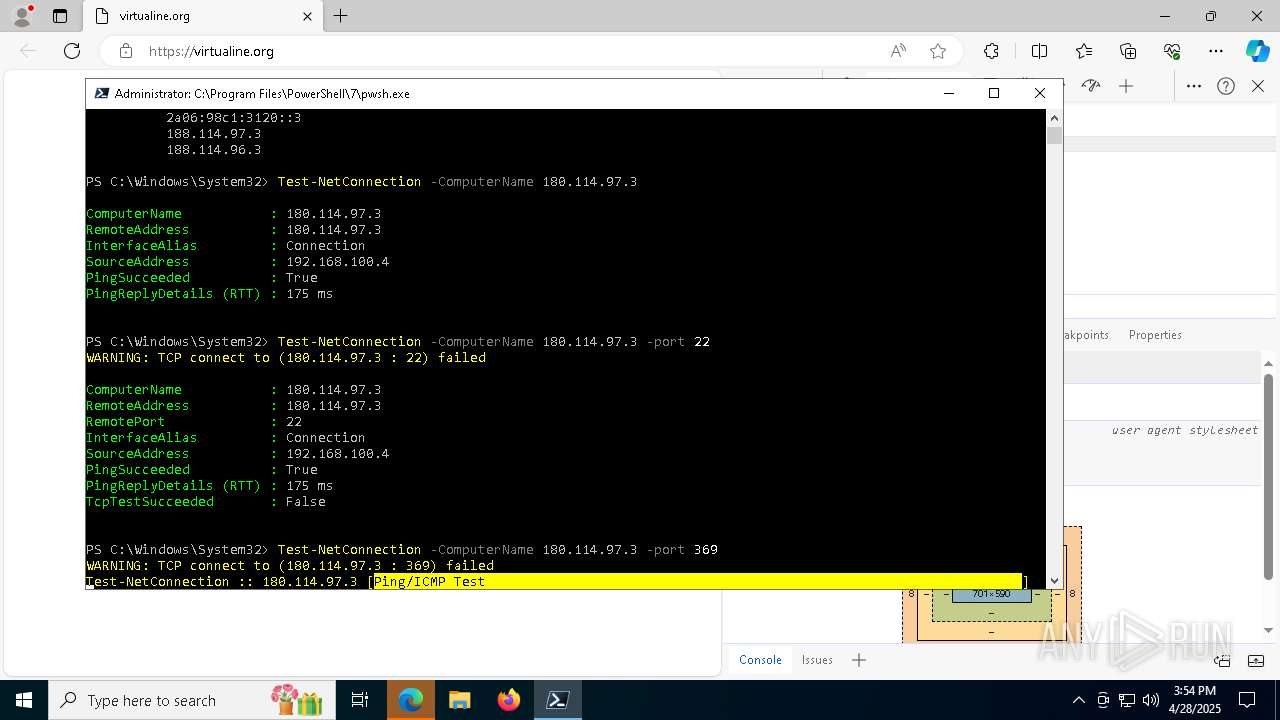Image resolution: width=1280 pixels, height=720 pixels.
Task: Select the Issues drawer tab
Action: (x=817, y=660)
